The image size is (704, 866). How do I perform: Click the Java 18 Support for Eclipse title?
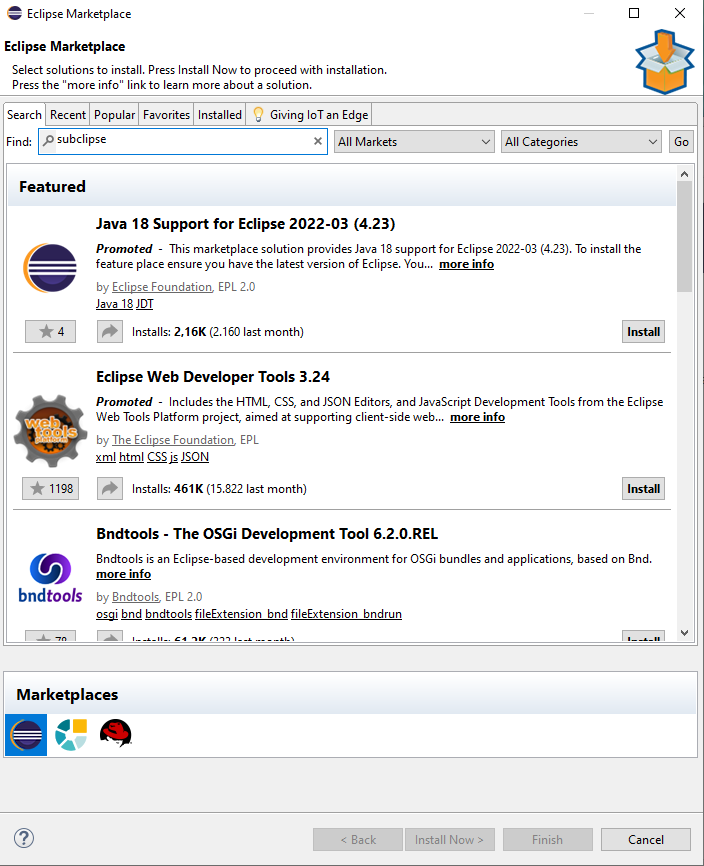(x=246, y=224)
